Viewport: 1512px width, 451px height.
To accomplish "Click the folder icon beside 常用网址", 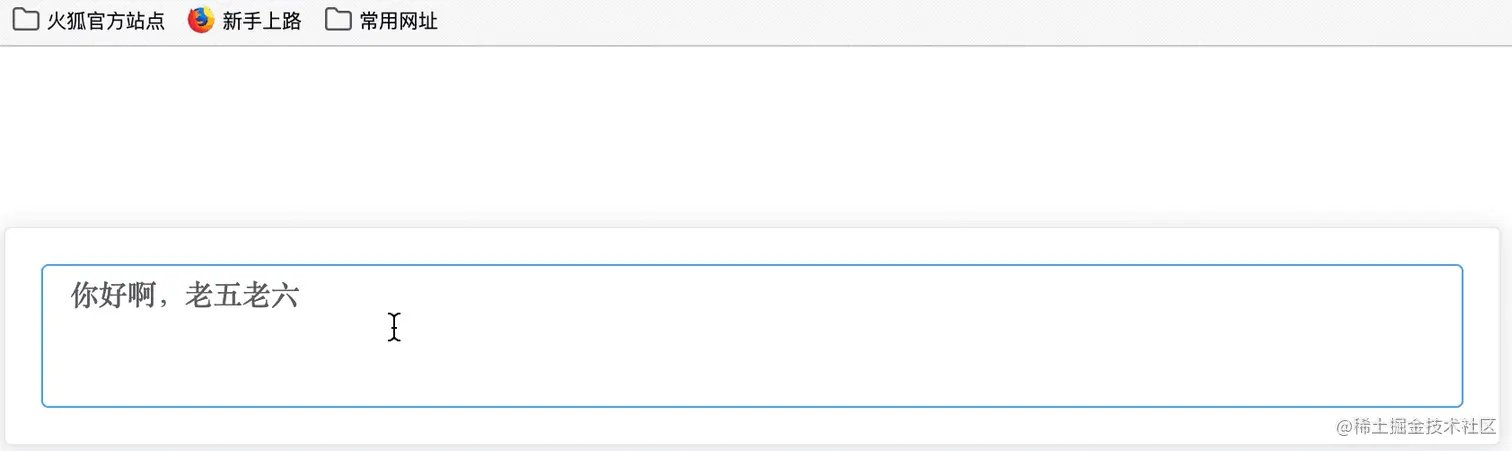I will 338,20.
